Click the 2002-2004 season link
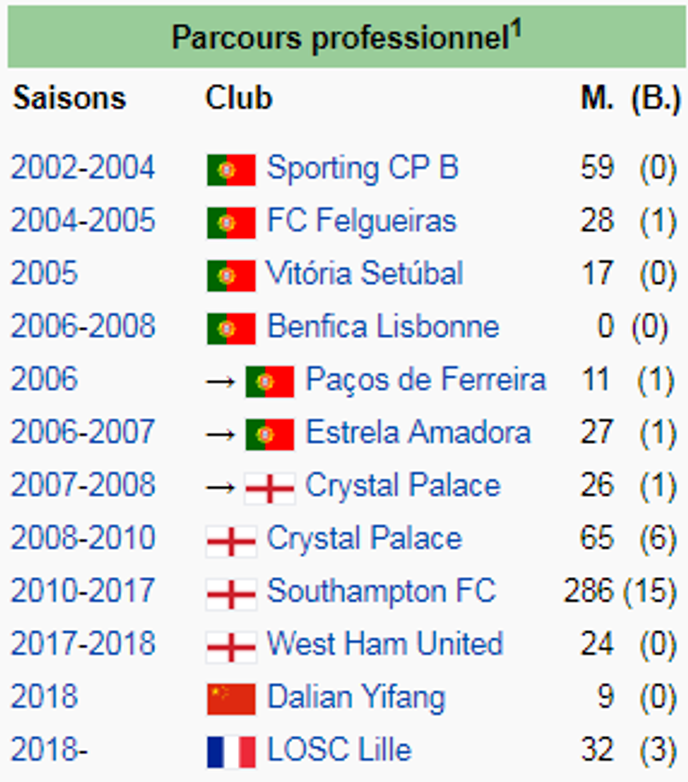 click(83, 168)
